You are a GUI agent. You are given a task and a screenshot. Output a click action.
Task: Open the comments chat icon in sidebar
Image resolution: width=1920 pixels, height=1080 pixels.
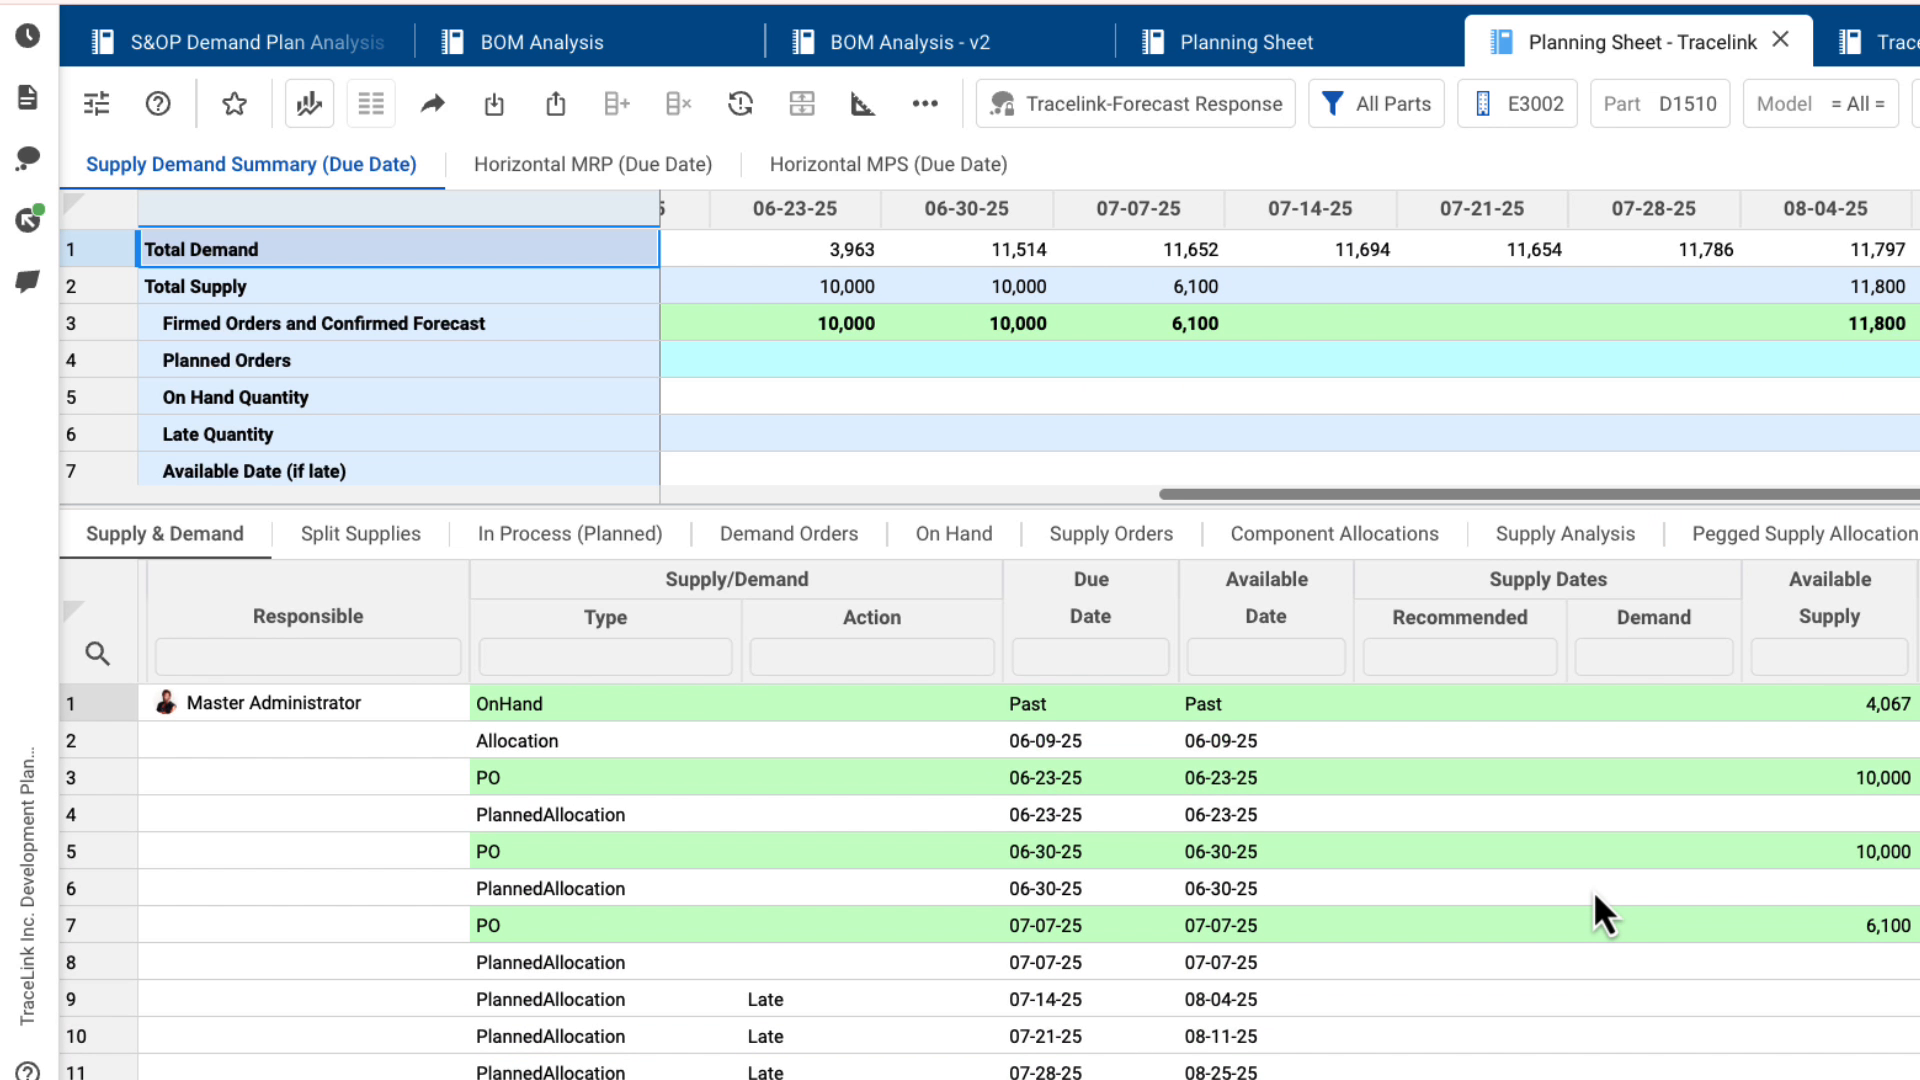(x=26, y=158)
